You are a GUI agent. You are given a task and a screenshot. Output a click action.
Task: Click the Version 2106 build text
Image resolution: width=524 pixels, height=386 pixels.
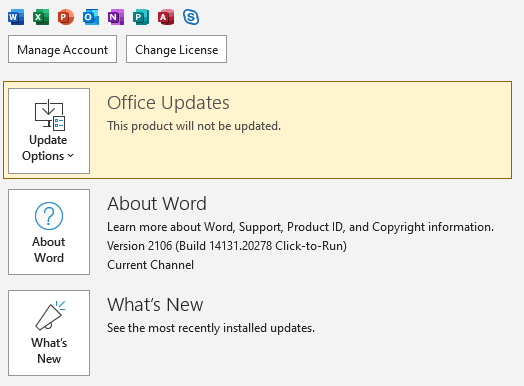point(227,246)
